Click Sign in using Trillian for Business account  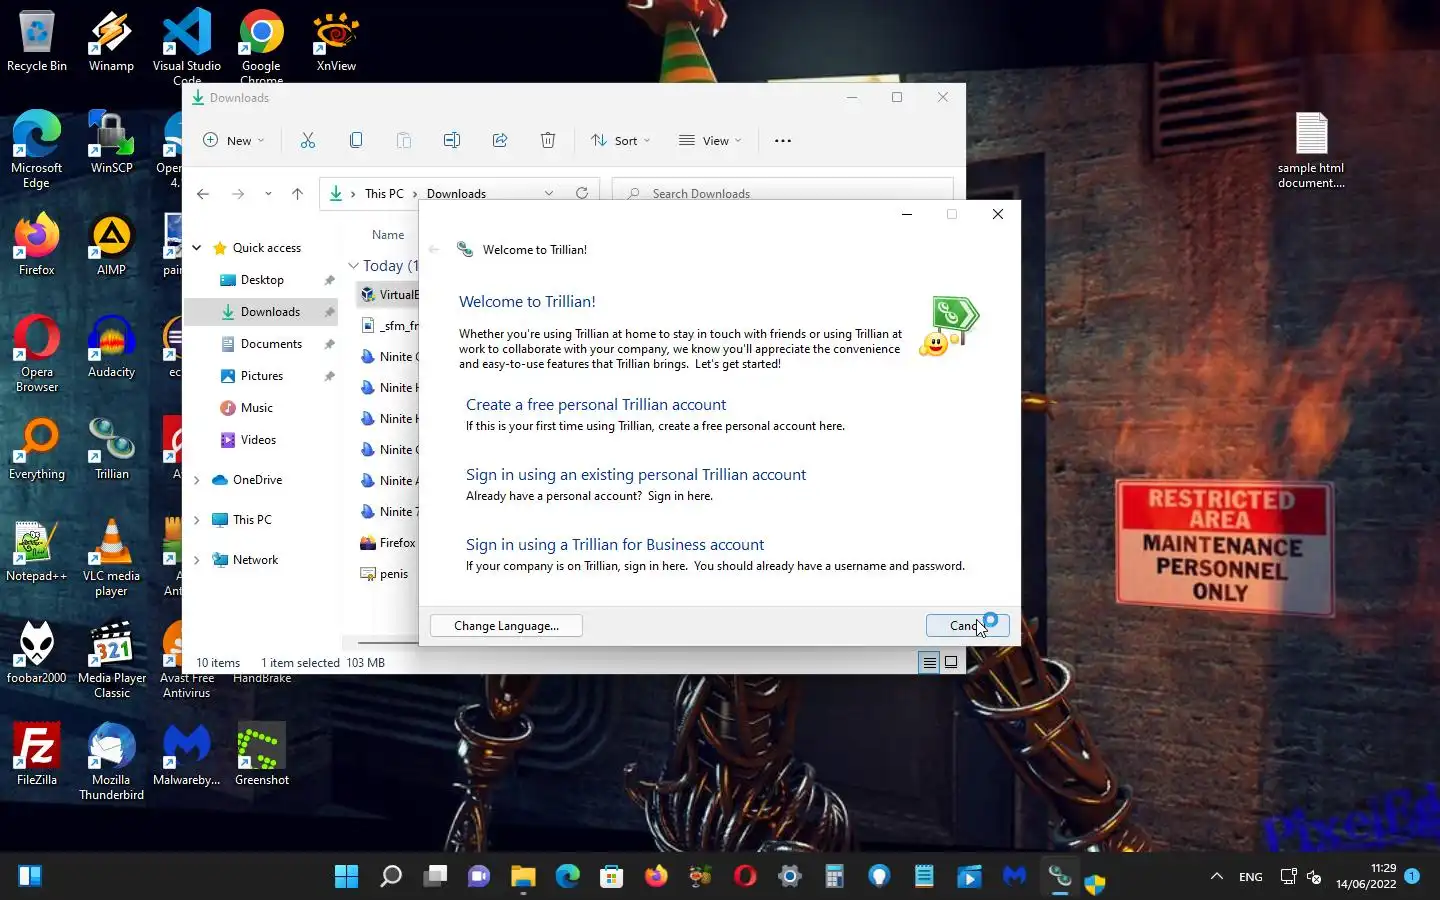615,544
